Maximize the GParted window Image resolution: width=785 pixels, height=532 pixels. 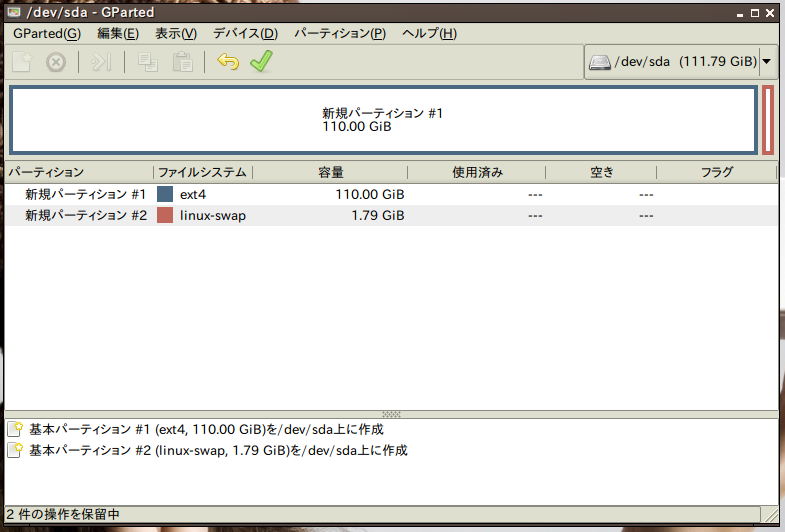755,14
